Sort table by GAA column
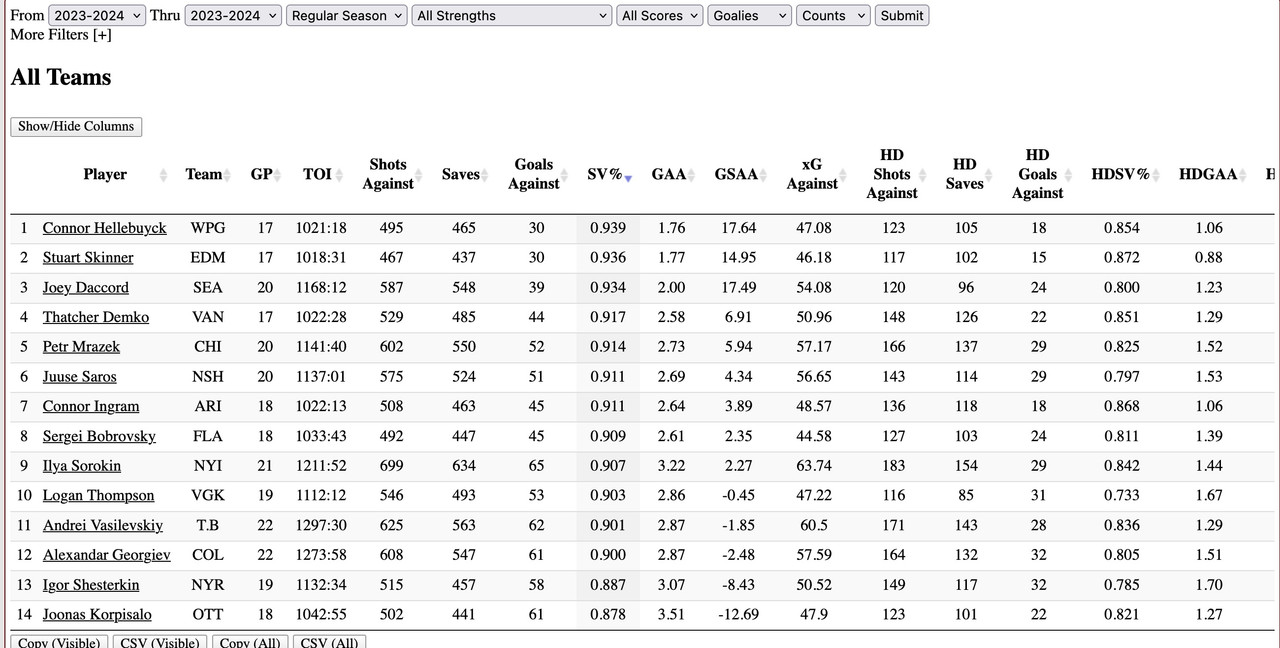This screenshot has width=1280, height=648. 669,174
